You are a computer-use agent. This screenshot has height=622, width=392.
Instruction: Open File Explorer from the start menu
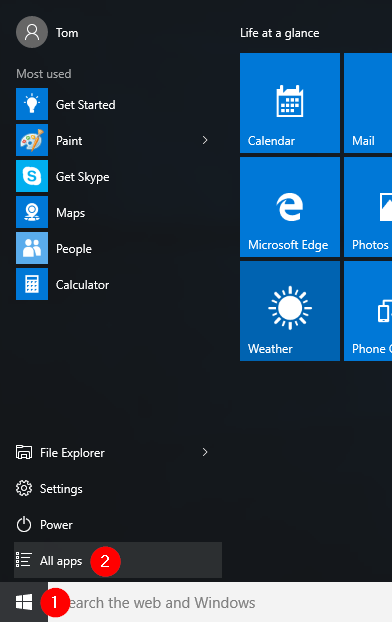pyautogui.click(x=118, y=453)
